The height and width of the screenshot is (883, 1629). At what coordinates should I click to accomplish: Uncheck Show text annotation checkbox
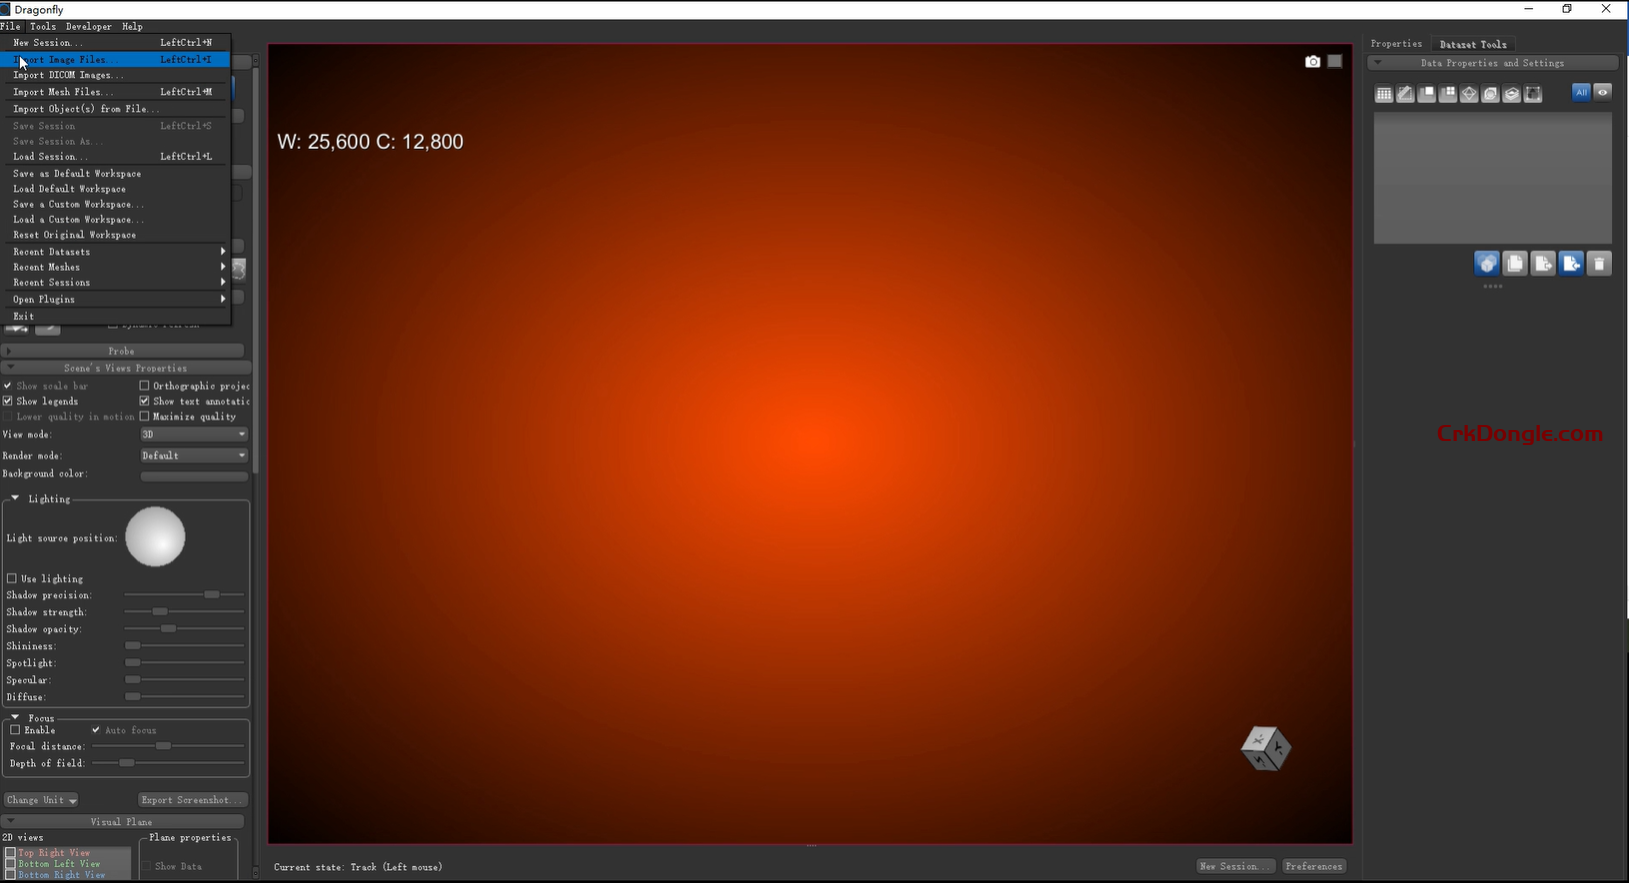(144, 401)
